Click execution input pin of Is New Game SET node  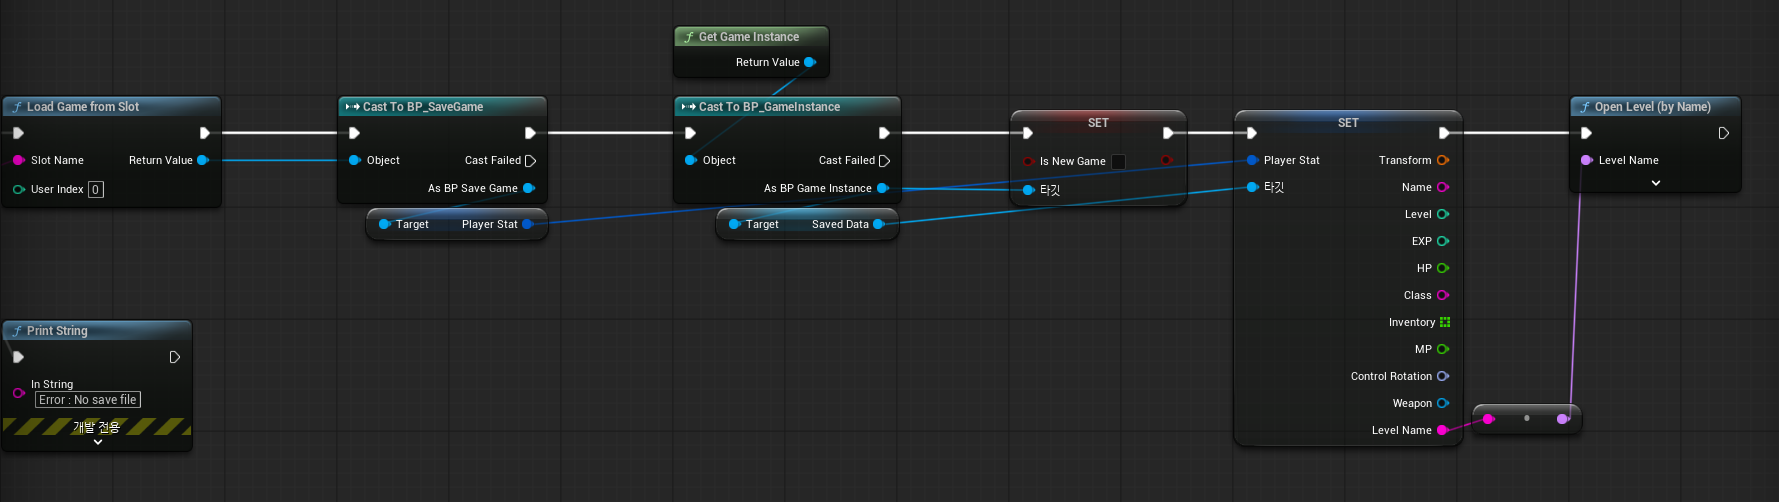[1027, 133]
